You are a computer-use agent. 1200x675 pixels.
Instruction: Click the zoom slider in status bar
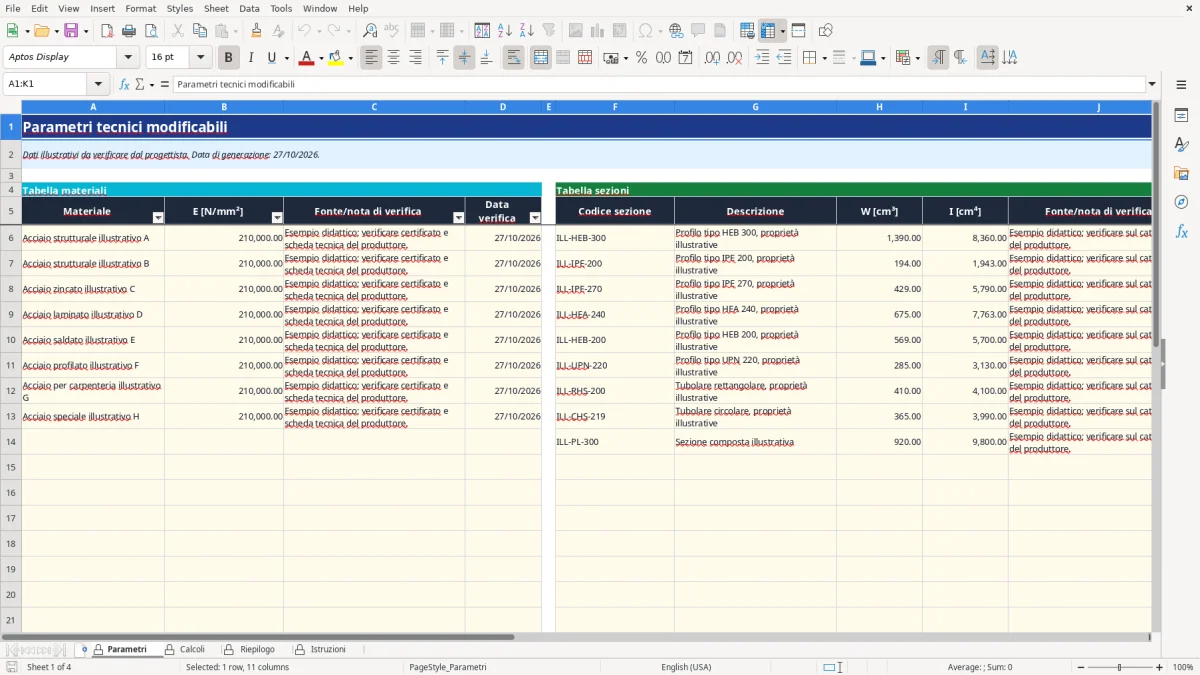(x=1120, y=667)
